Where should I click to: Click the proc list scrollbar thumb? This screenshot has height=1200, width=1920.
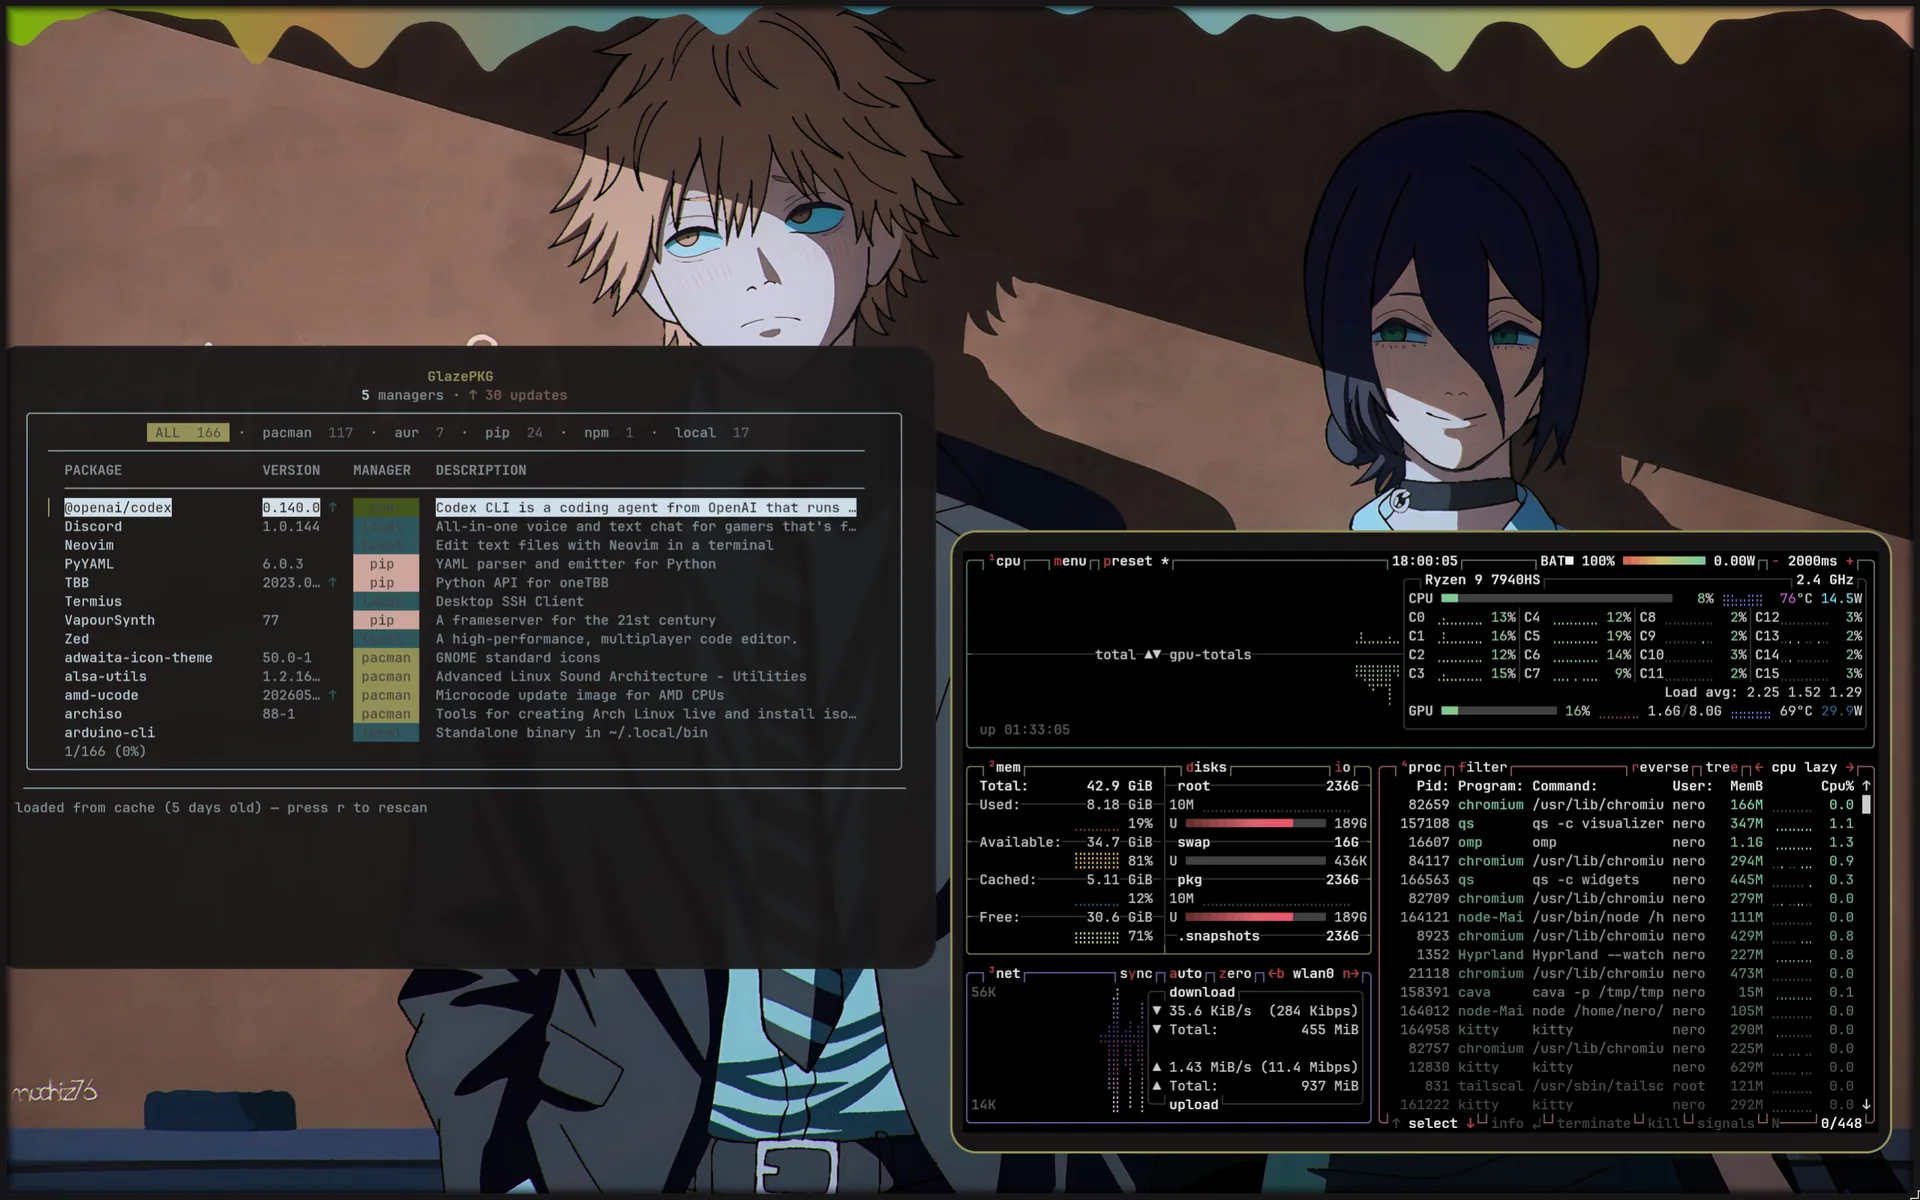tap(1866, 805)
